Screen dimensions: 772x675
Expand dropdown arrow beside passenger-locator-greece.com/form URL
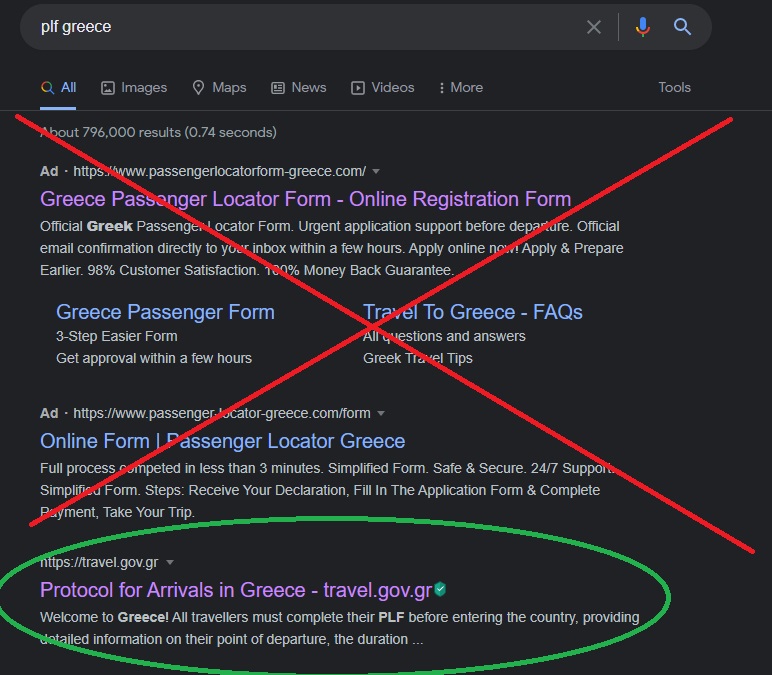pyautogui.click(x=381, y=413)
